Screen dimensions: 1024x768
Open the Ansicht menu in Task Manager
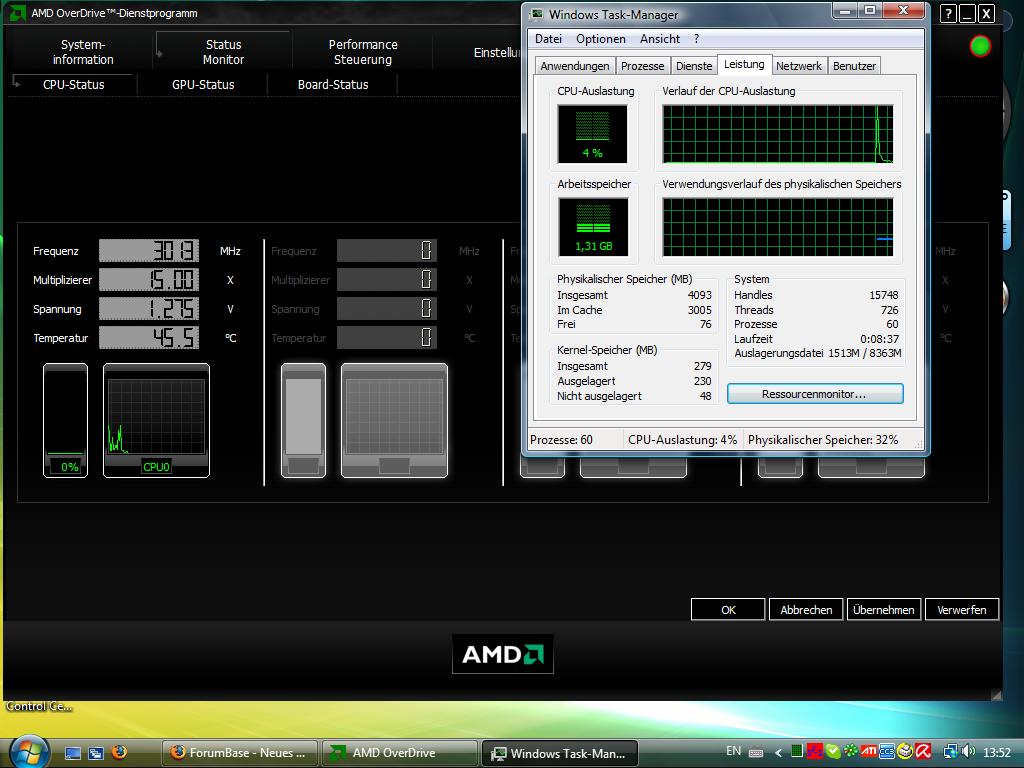660,39
